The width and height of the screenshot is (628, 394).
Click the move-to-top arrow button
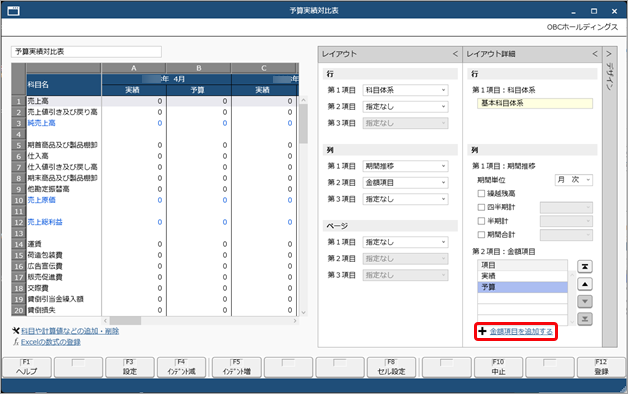coord(585,266)
